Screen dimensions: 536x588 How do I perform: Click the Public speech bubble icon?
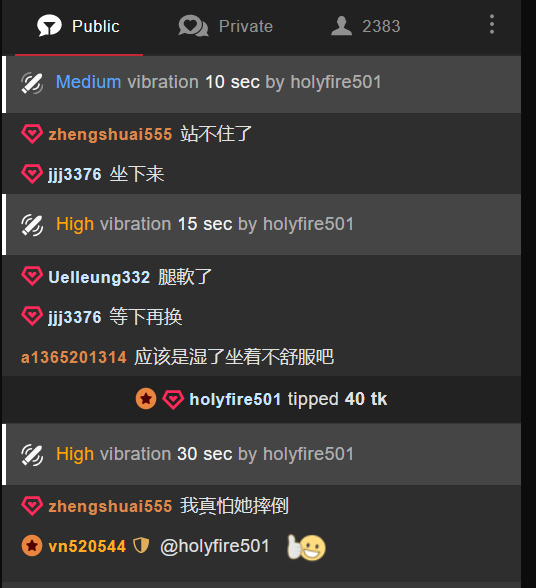(49, 26)
